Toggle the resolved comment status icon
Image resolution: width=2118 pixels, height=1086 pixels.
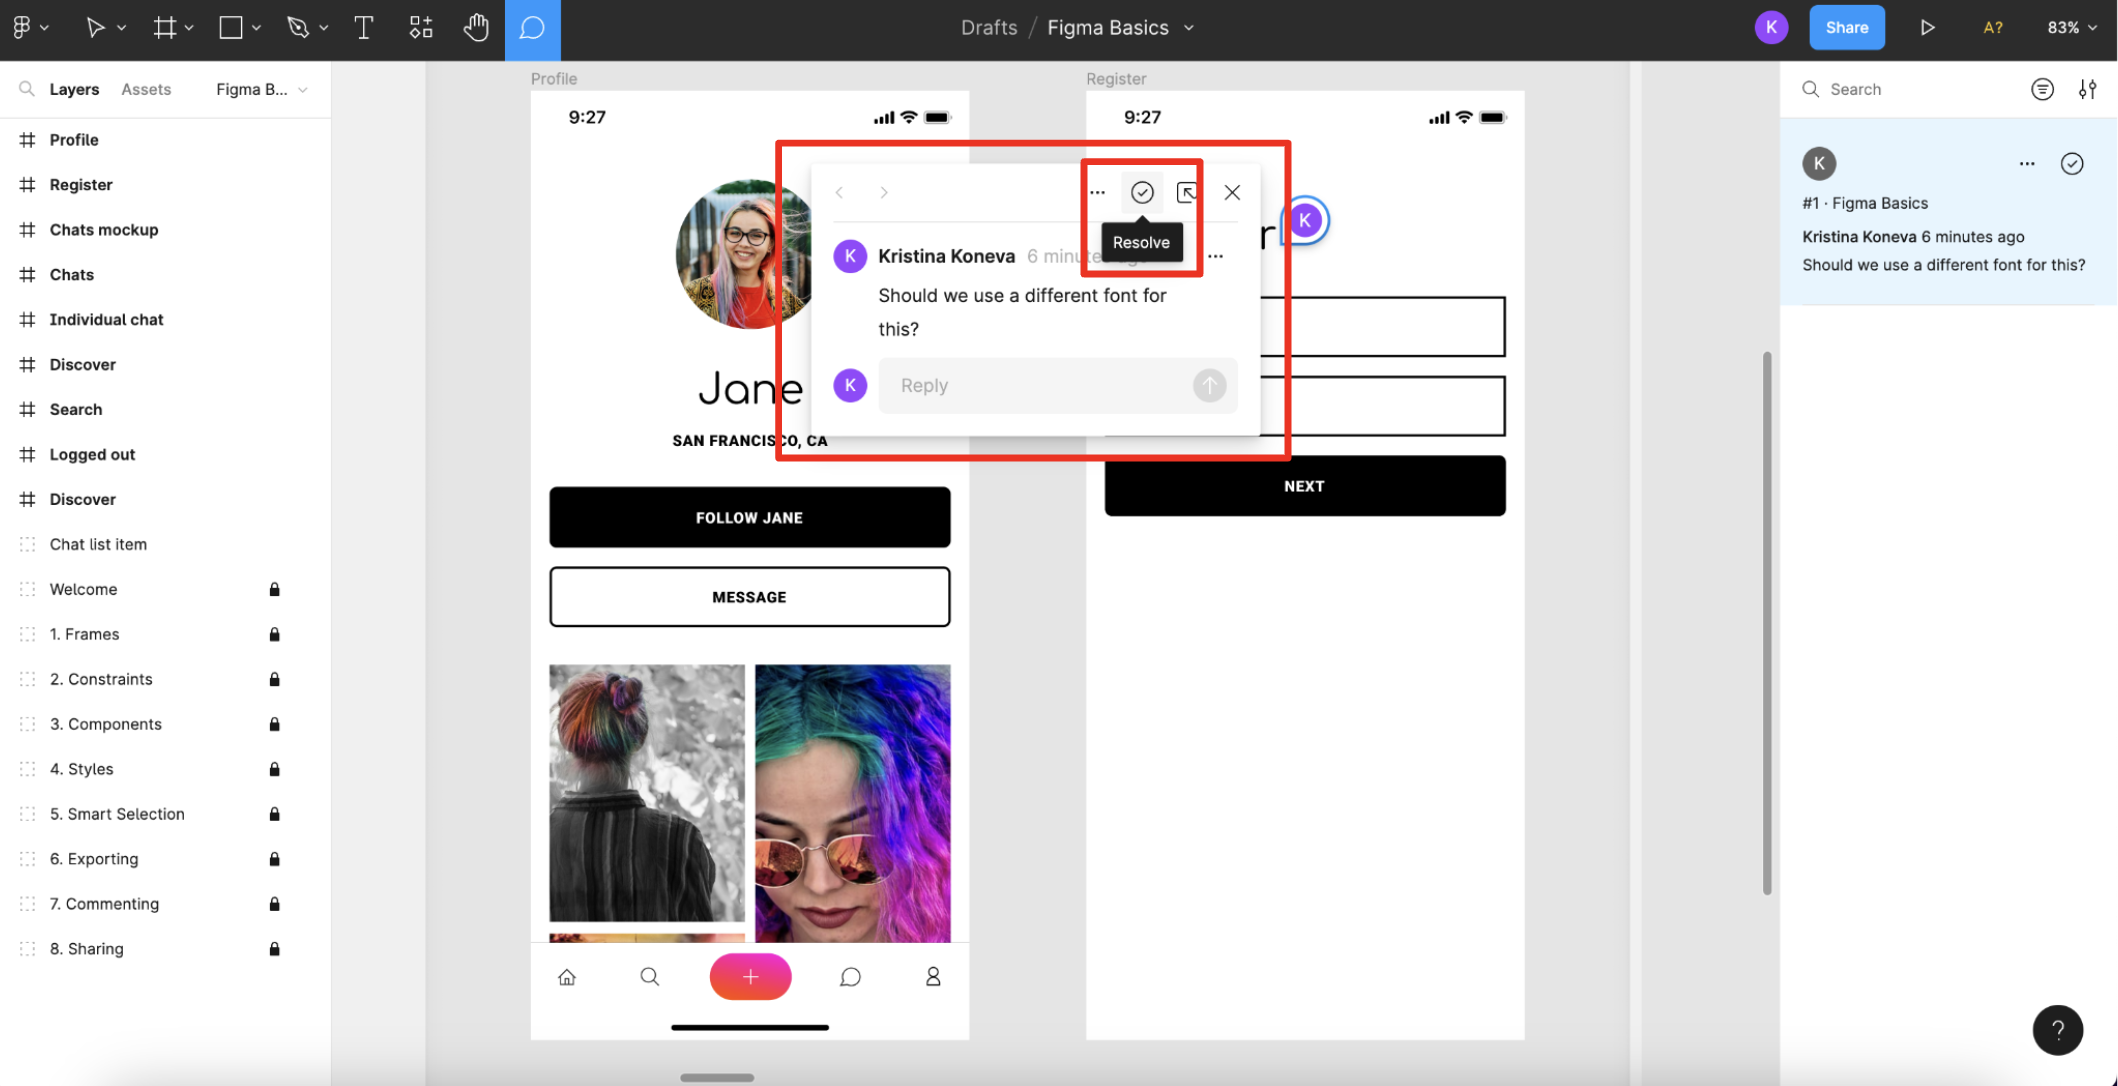tap(1141, 191)
